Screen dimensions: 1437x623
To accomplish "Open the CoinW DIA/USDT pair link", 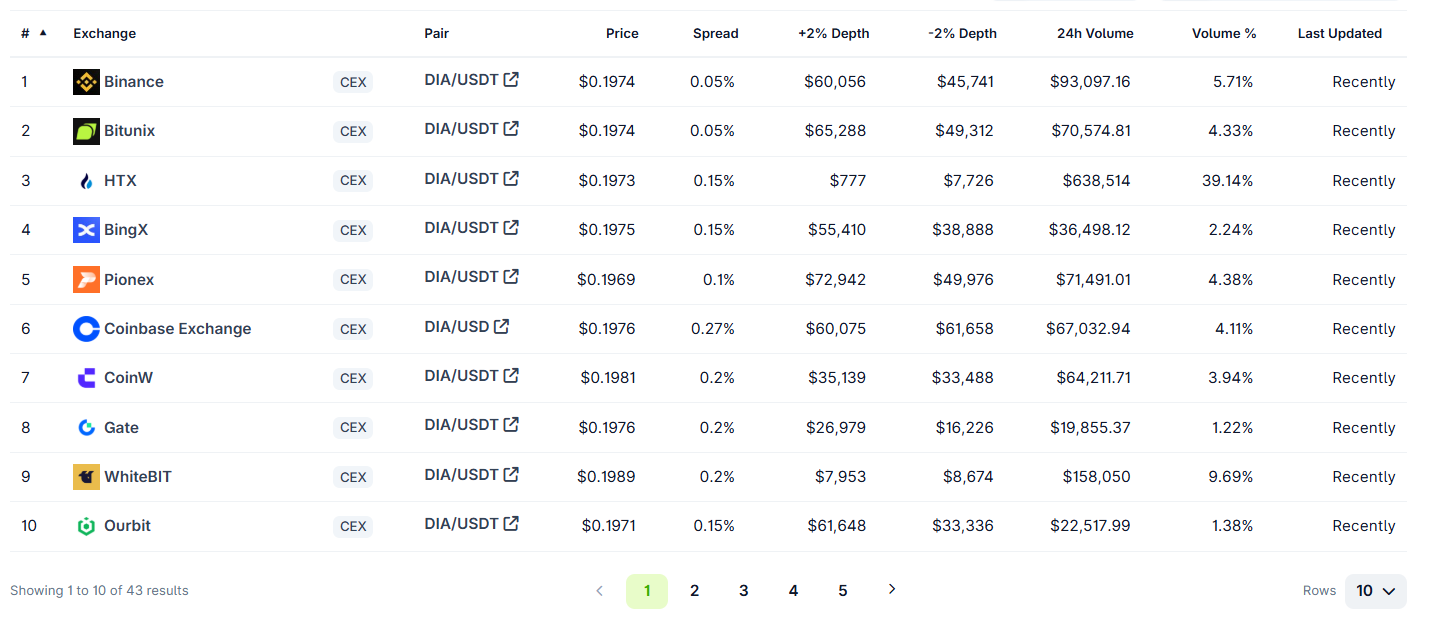I will [x=461, y=376].
